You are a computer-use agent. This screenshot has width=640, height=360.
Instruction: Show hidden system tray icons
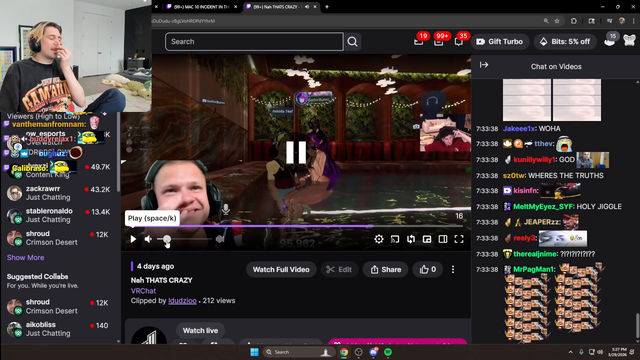(x=570, y=352)
